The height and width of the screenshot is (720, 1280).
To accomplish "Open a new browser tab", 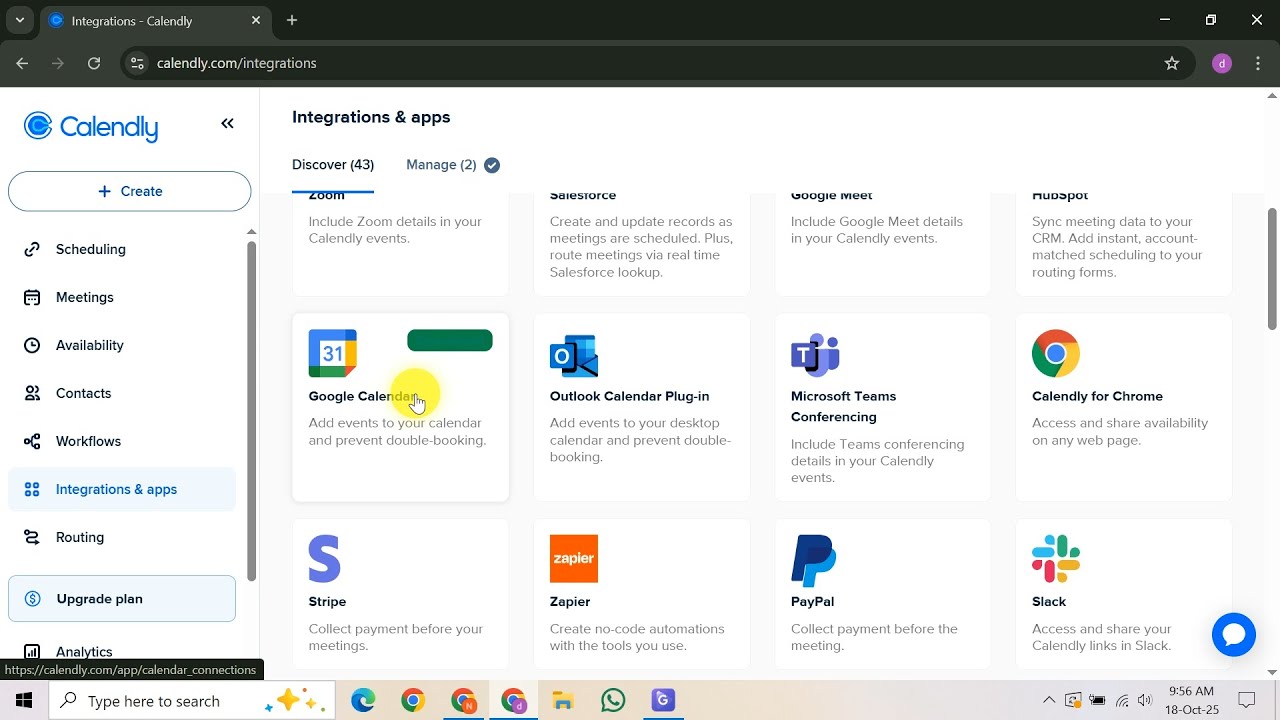I will point(292,20).
